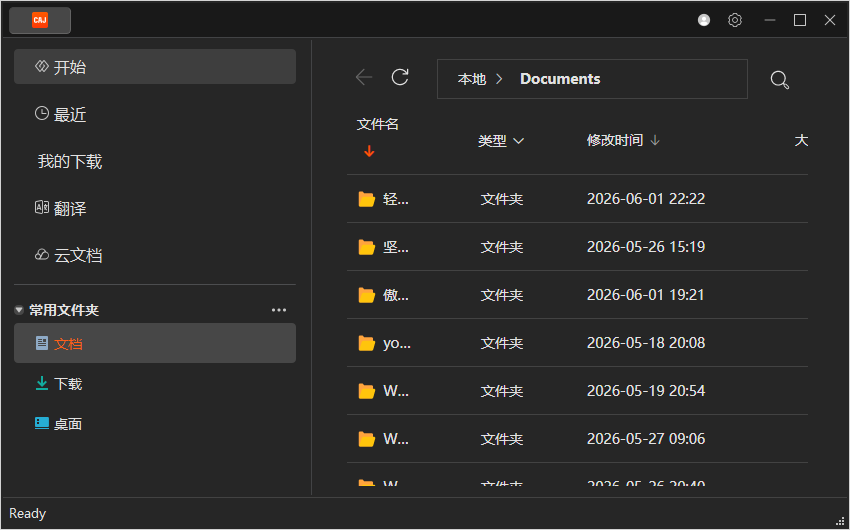Click Documents in the breadcrumb path
Viewport: 850px width, 530px height.
coord(560,79)
